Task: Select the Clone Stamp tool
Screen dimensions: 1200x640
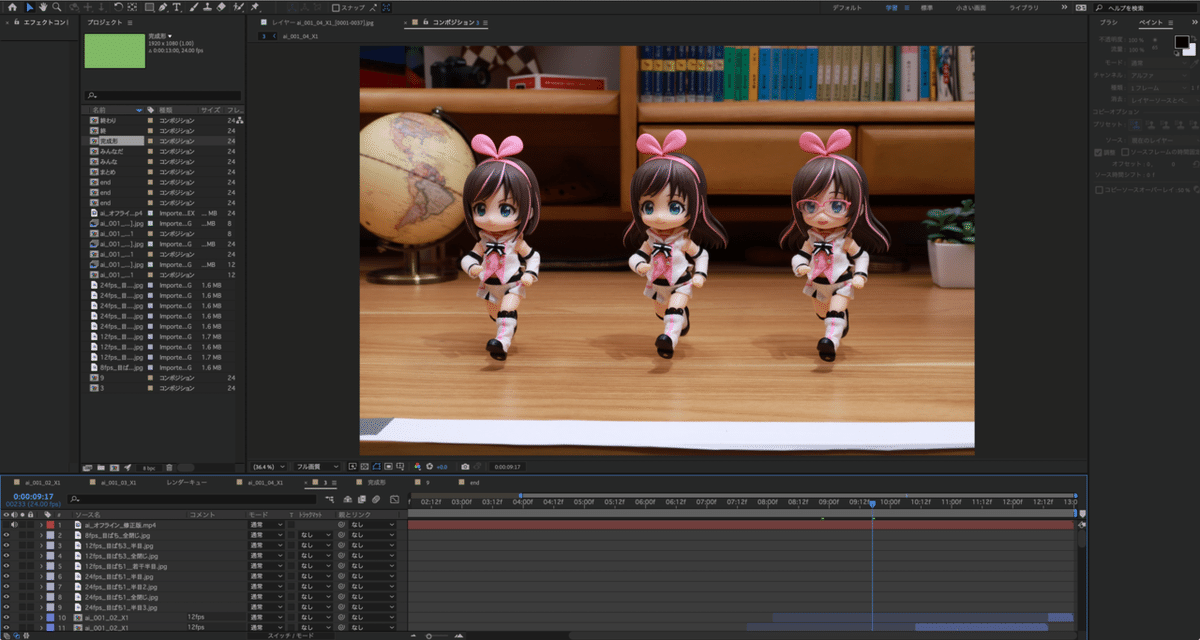Action: (x=208, y=7)
